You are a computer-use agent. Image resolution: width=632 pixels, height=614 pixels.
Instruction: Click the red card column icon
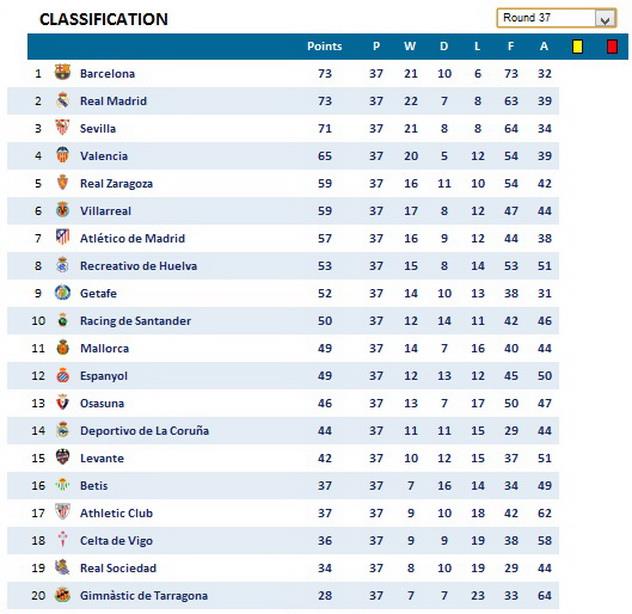pyautogui.click(x=611, y=46)
